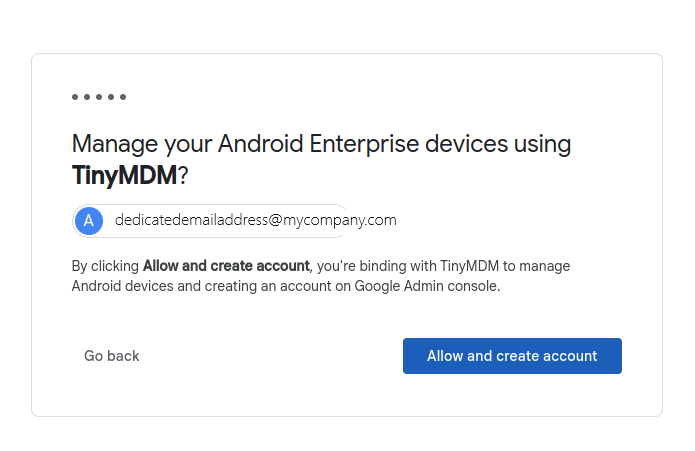Click the bold TinyMDM title word
Image resolution: width=695 pixels, height=451 pixels.
124,175
